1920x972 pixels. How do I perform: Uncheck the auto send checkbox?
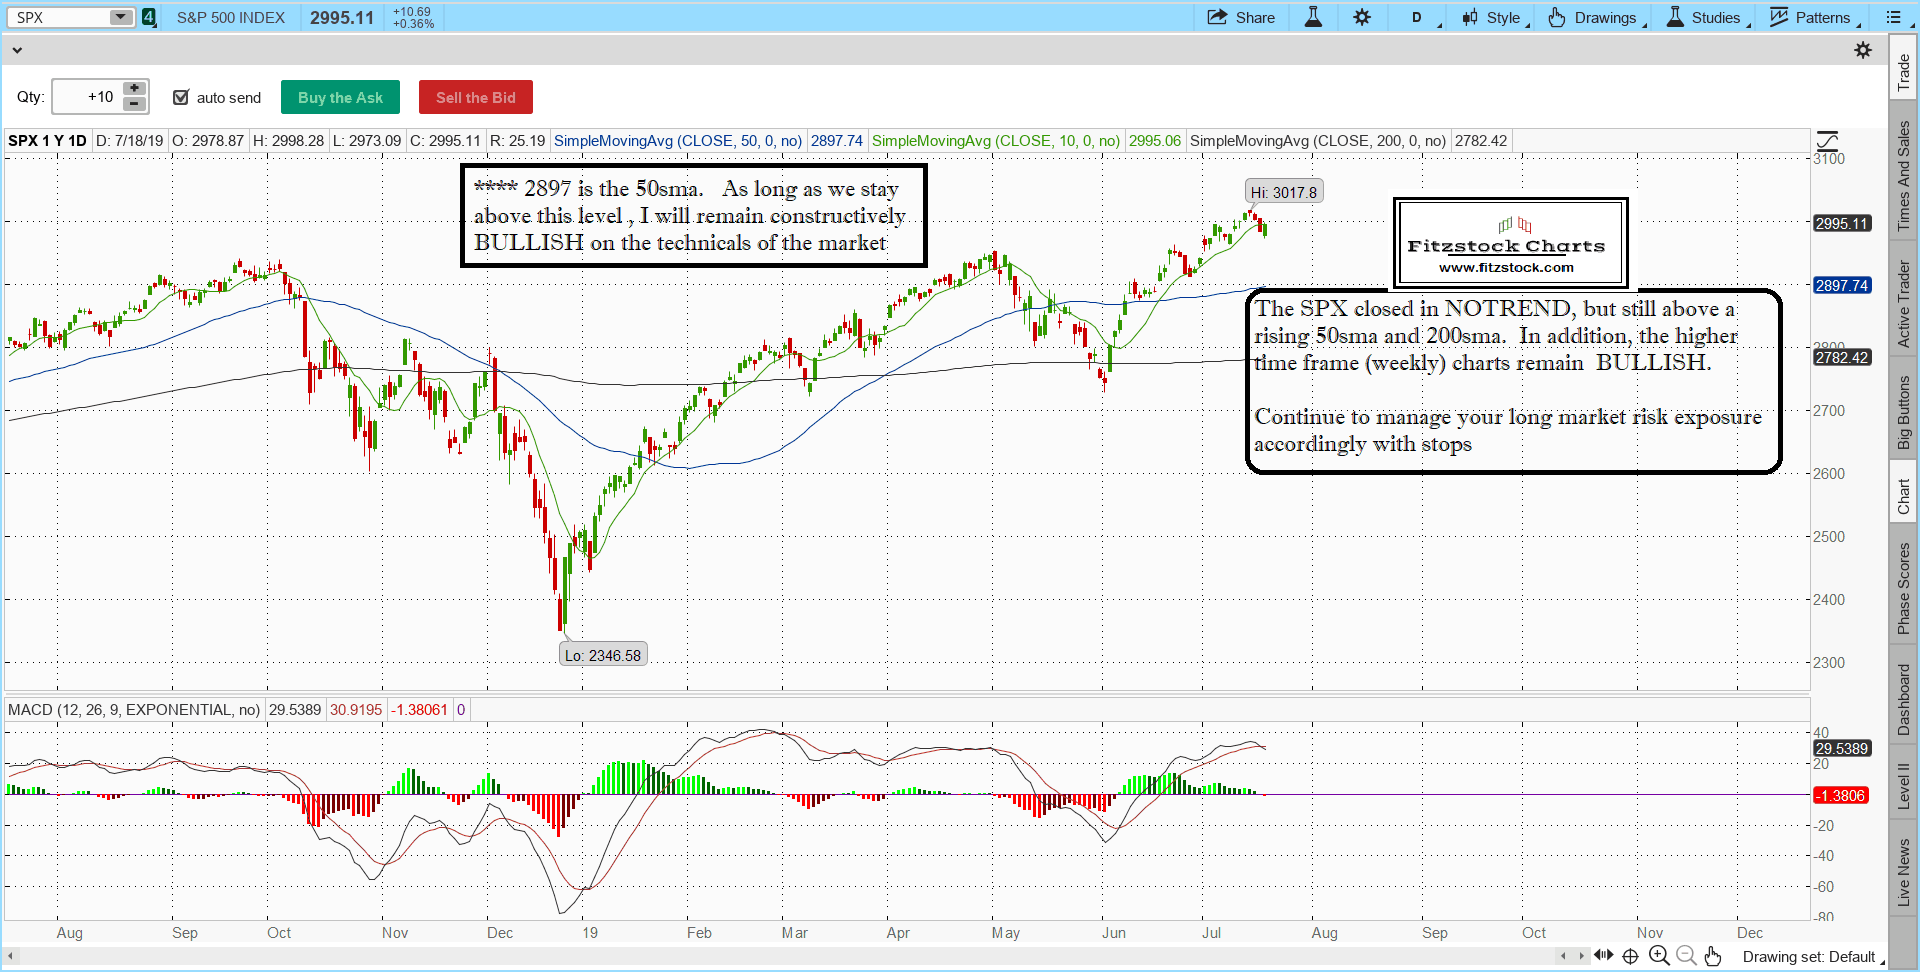(181, 97)
